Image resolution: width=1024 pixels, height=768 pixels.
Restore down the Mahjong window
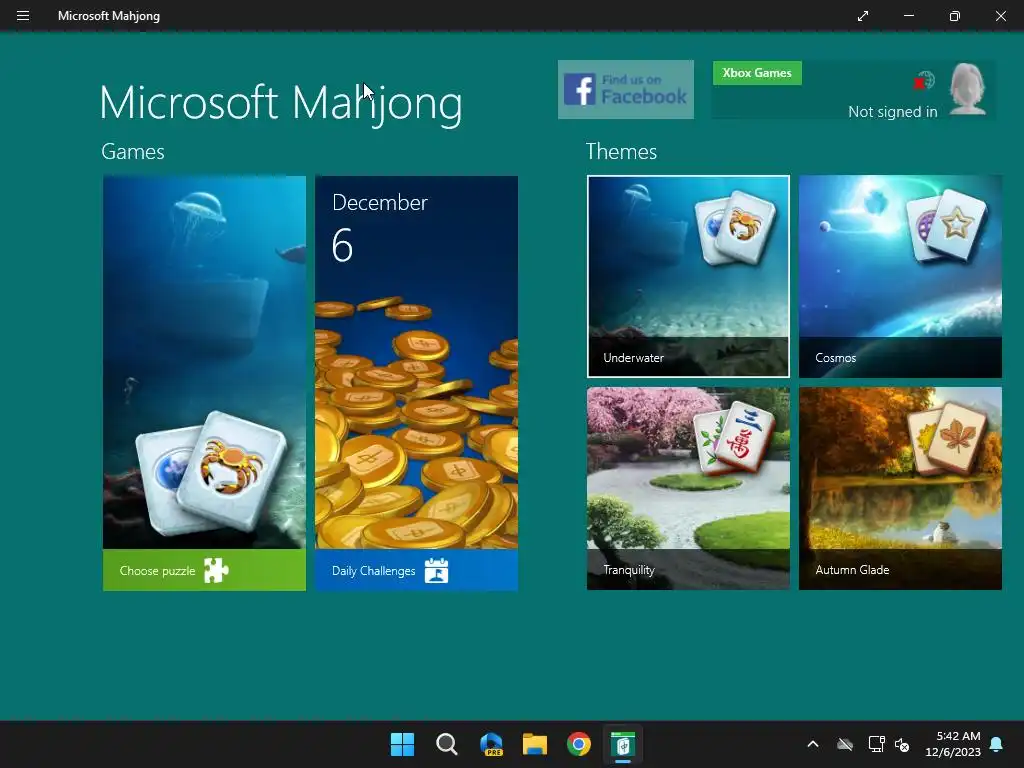tap(955, 16)
